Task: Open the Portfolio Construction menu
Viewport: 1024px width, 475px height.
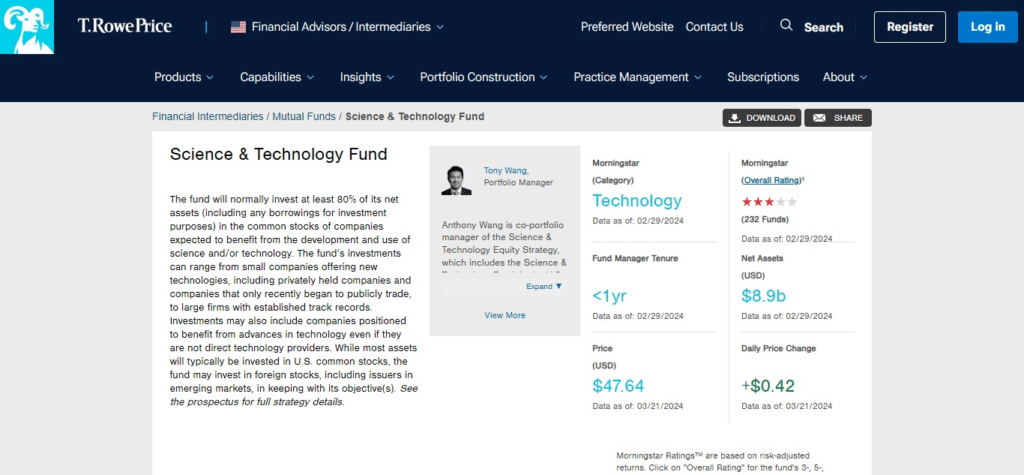Action: pos(484,77)
